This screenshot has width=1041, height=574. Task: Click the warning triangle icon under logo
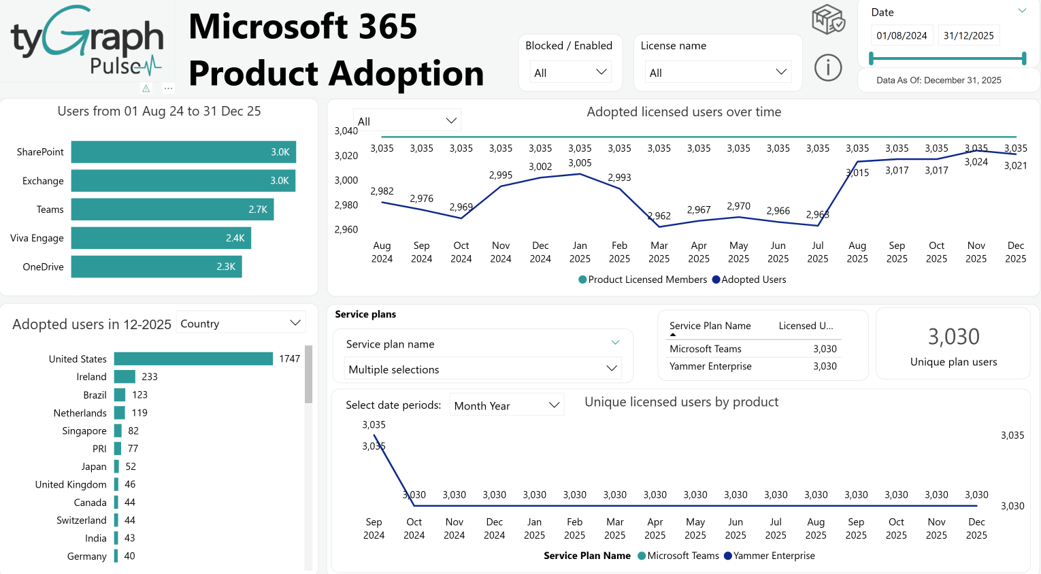[146, 88]
